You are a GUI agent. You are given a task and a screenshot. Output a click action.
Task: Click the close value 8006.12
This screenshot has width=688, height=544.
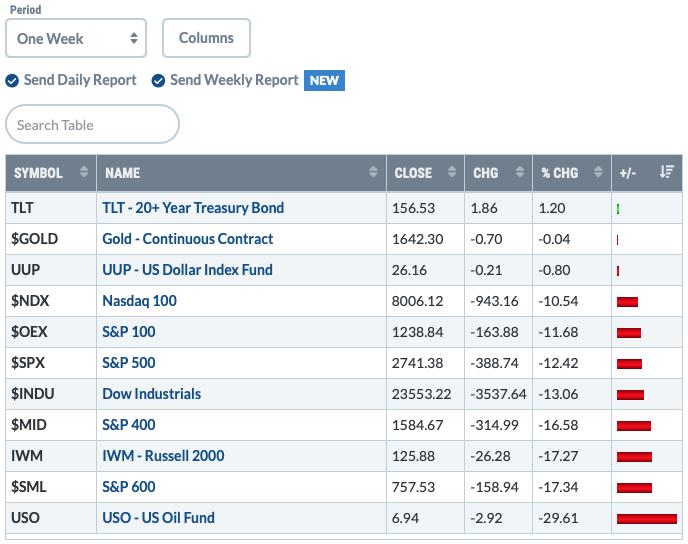tap(417, 301)
